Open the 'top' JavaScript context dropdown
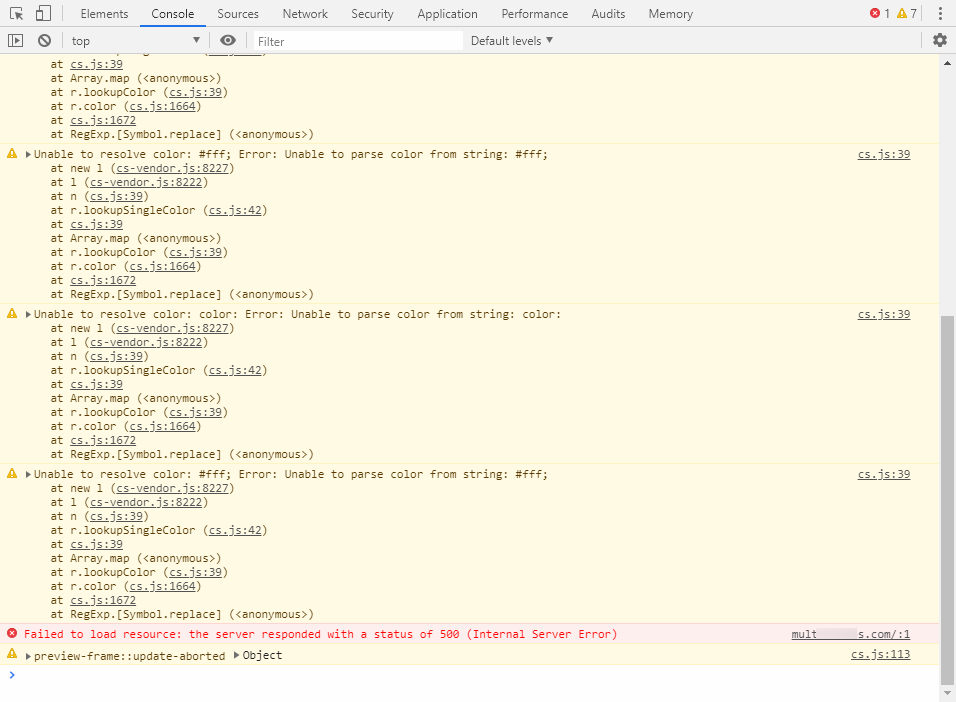Viewport: 956px width, 702px height. (x=135, y=40)
